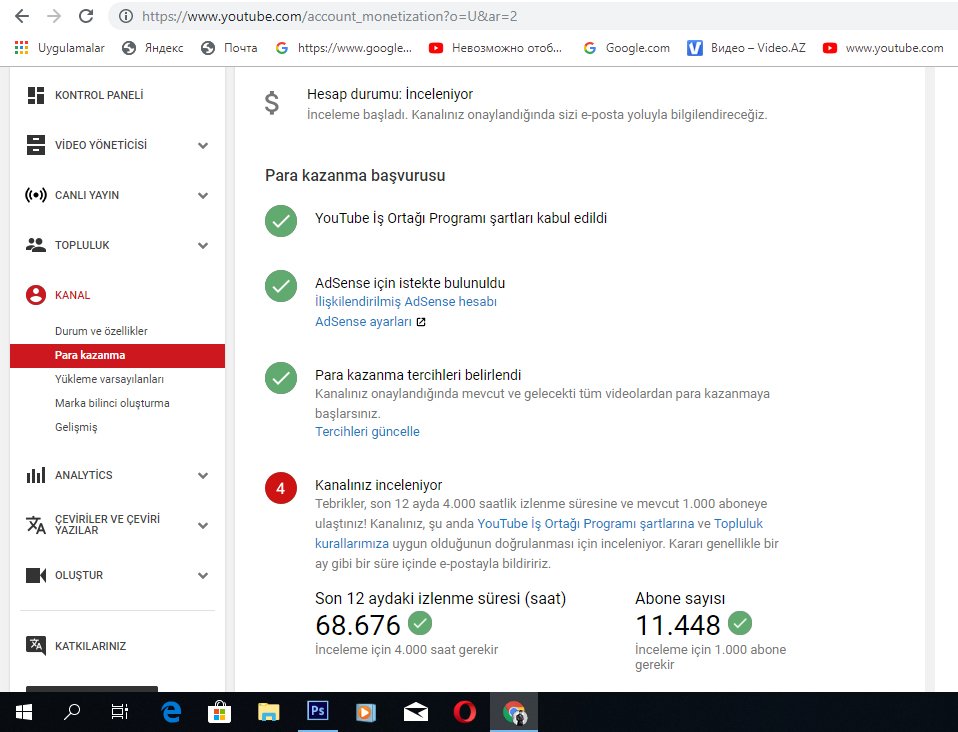The height and width of the screenshot is (732, 958).
Task: Click checkmark next to 11.448 subscribers
Action: pos(740,623)
